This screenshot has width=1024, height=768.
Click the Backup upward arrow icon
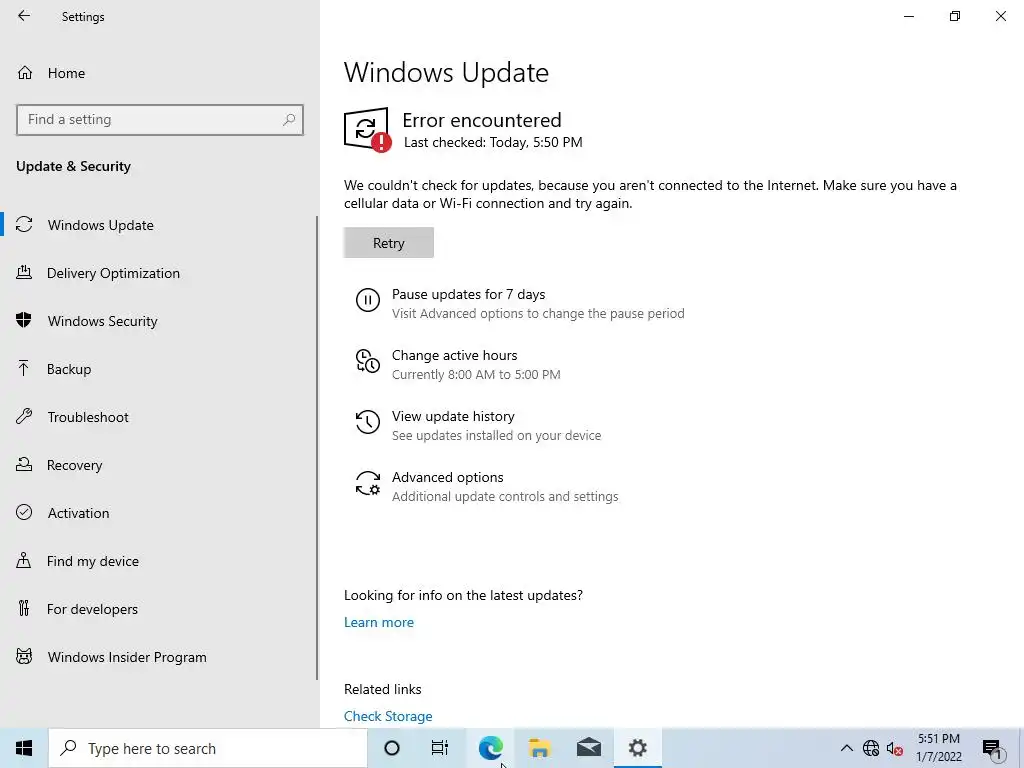[24, 368]
